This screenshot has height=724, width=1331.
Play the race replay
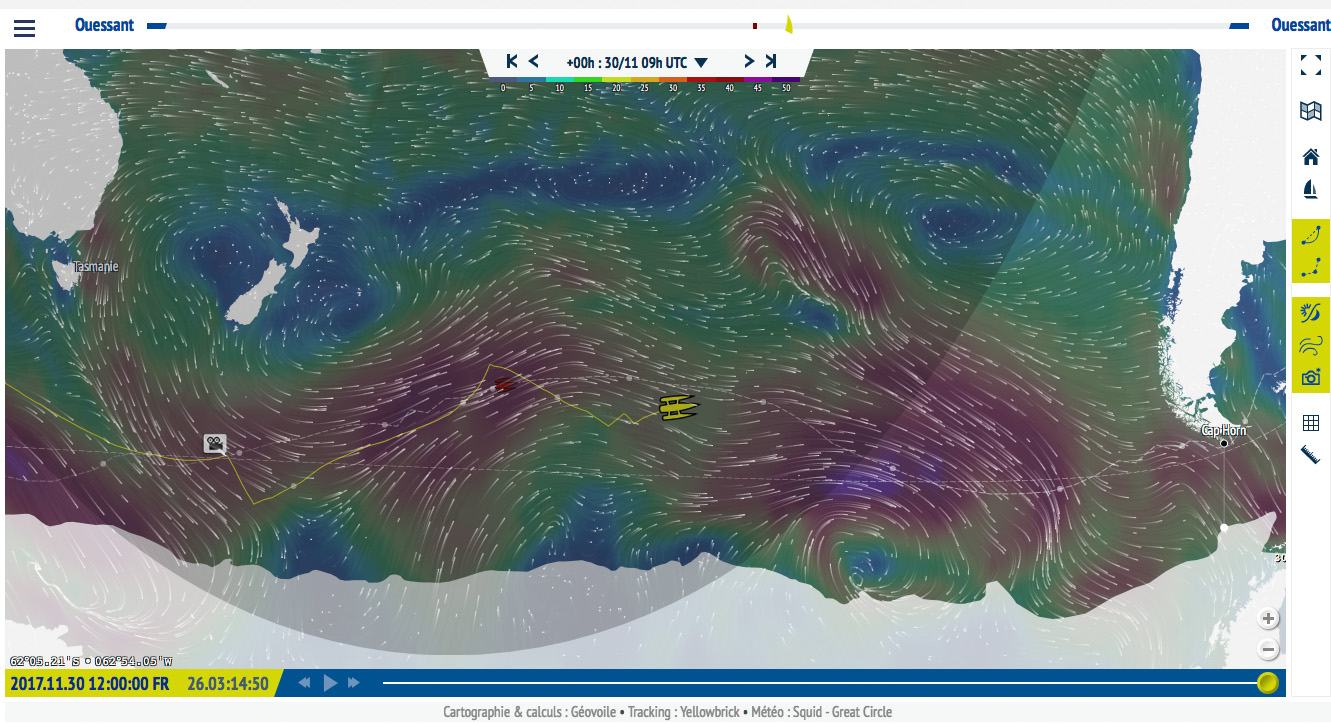(330, 683)
